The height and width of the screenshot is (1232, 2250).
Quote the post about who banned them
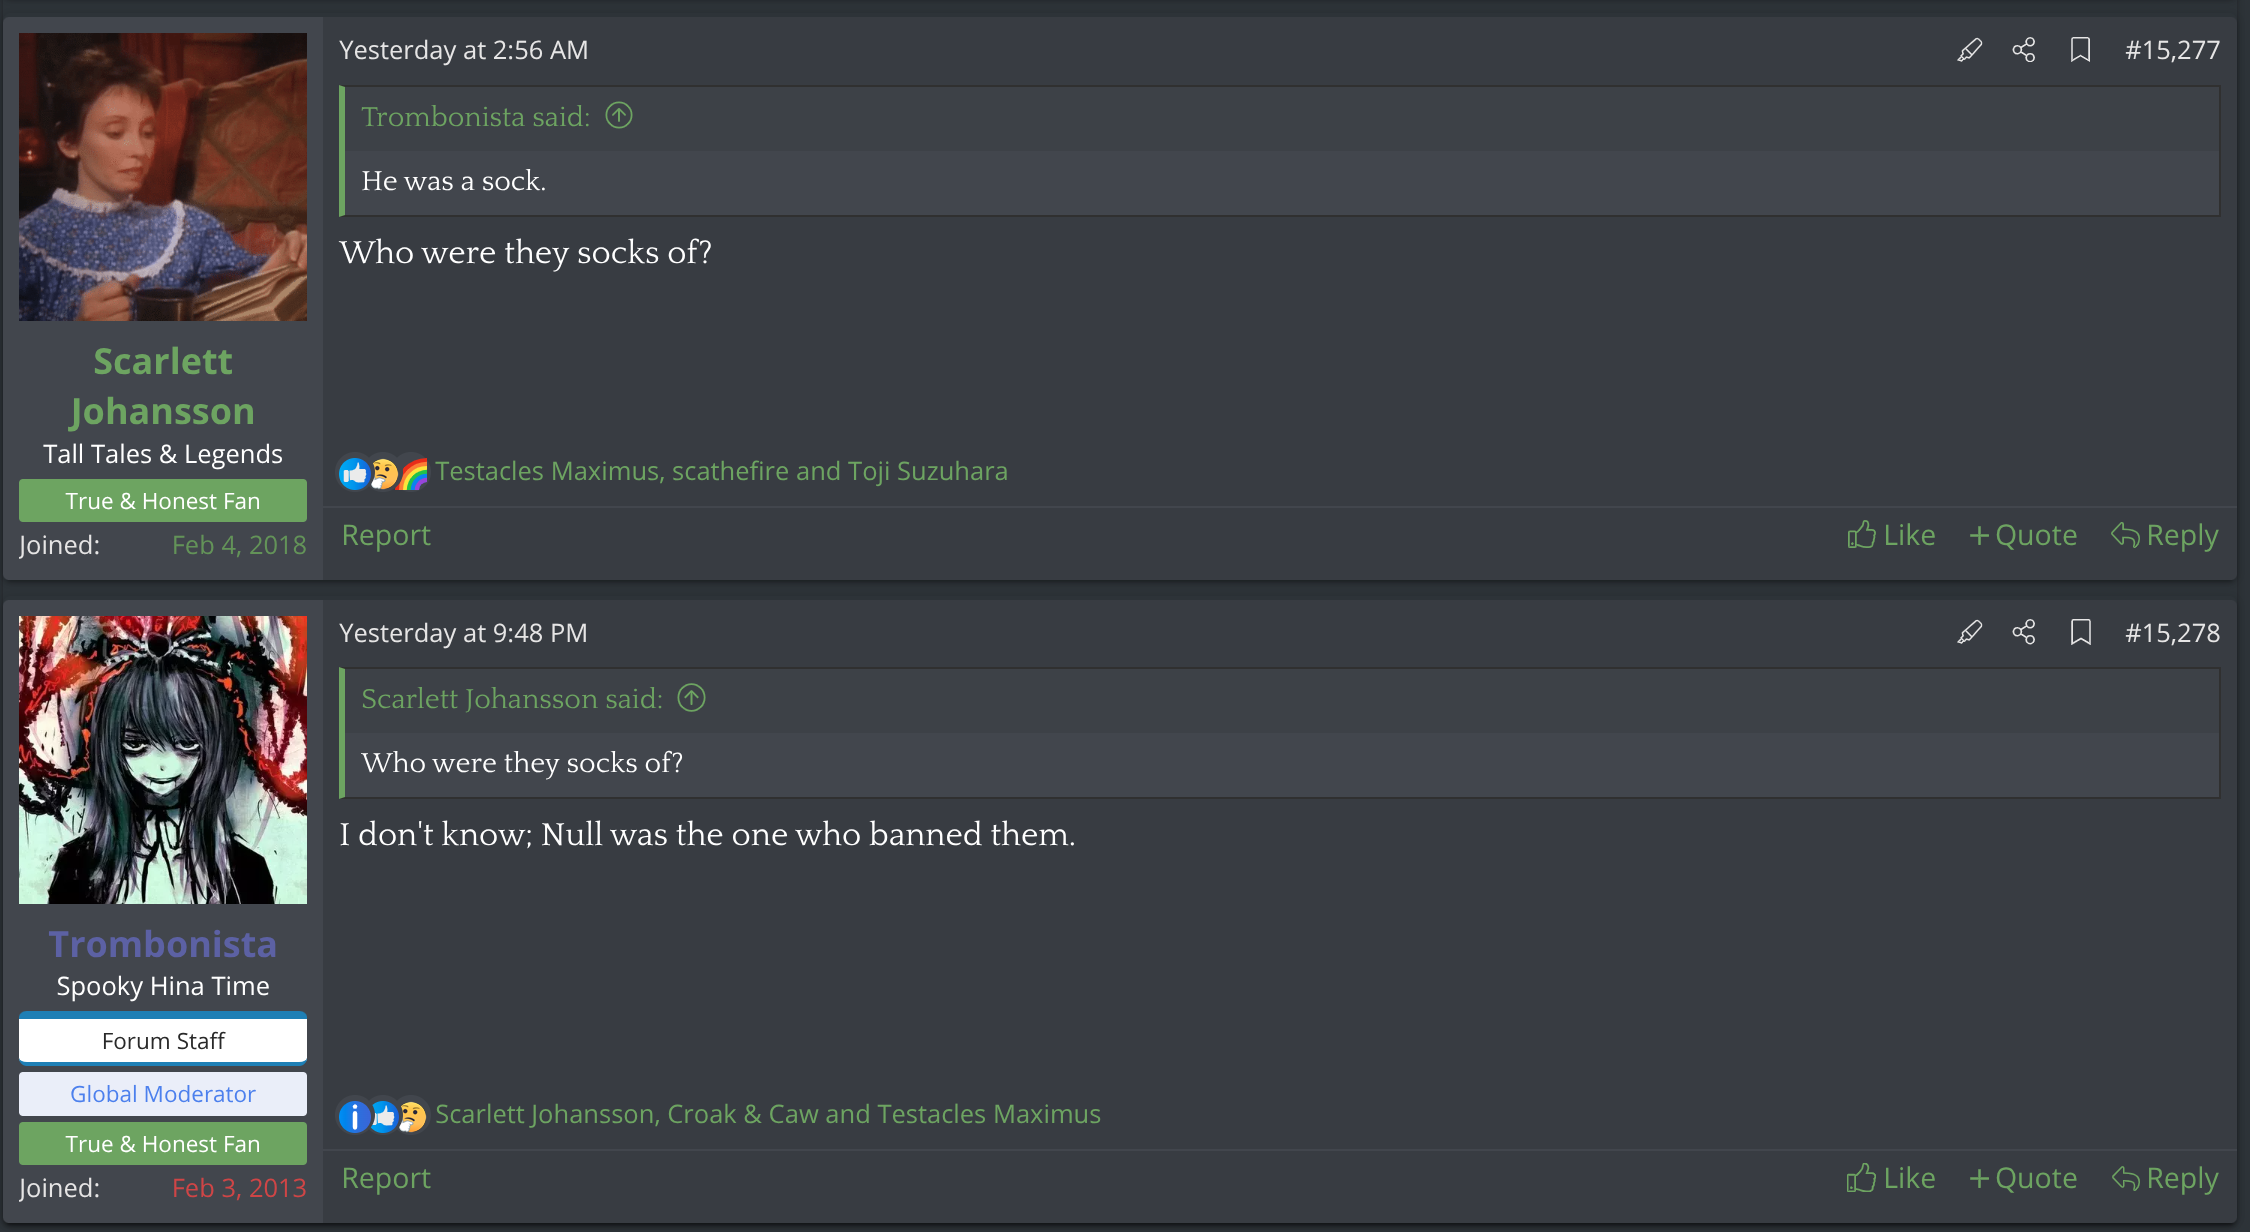pos(2023,1178)
